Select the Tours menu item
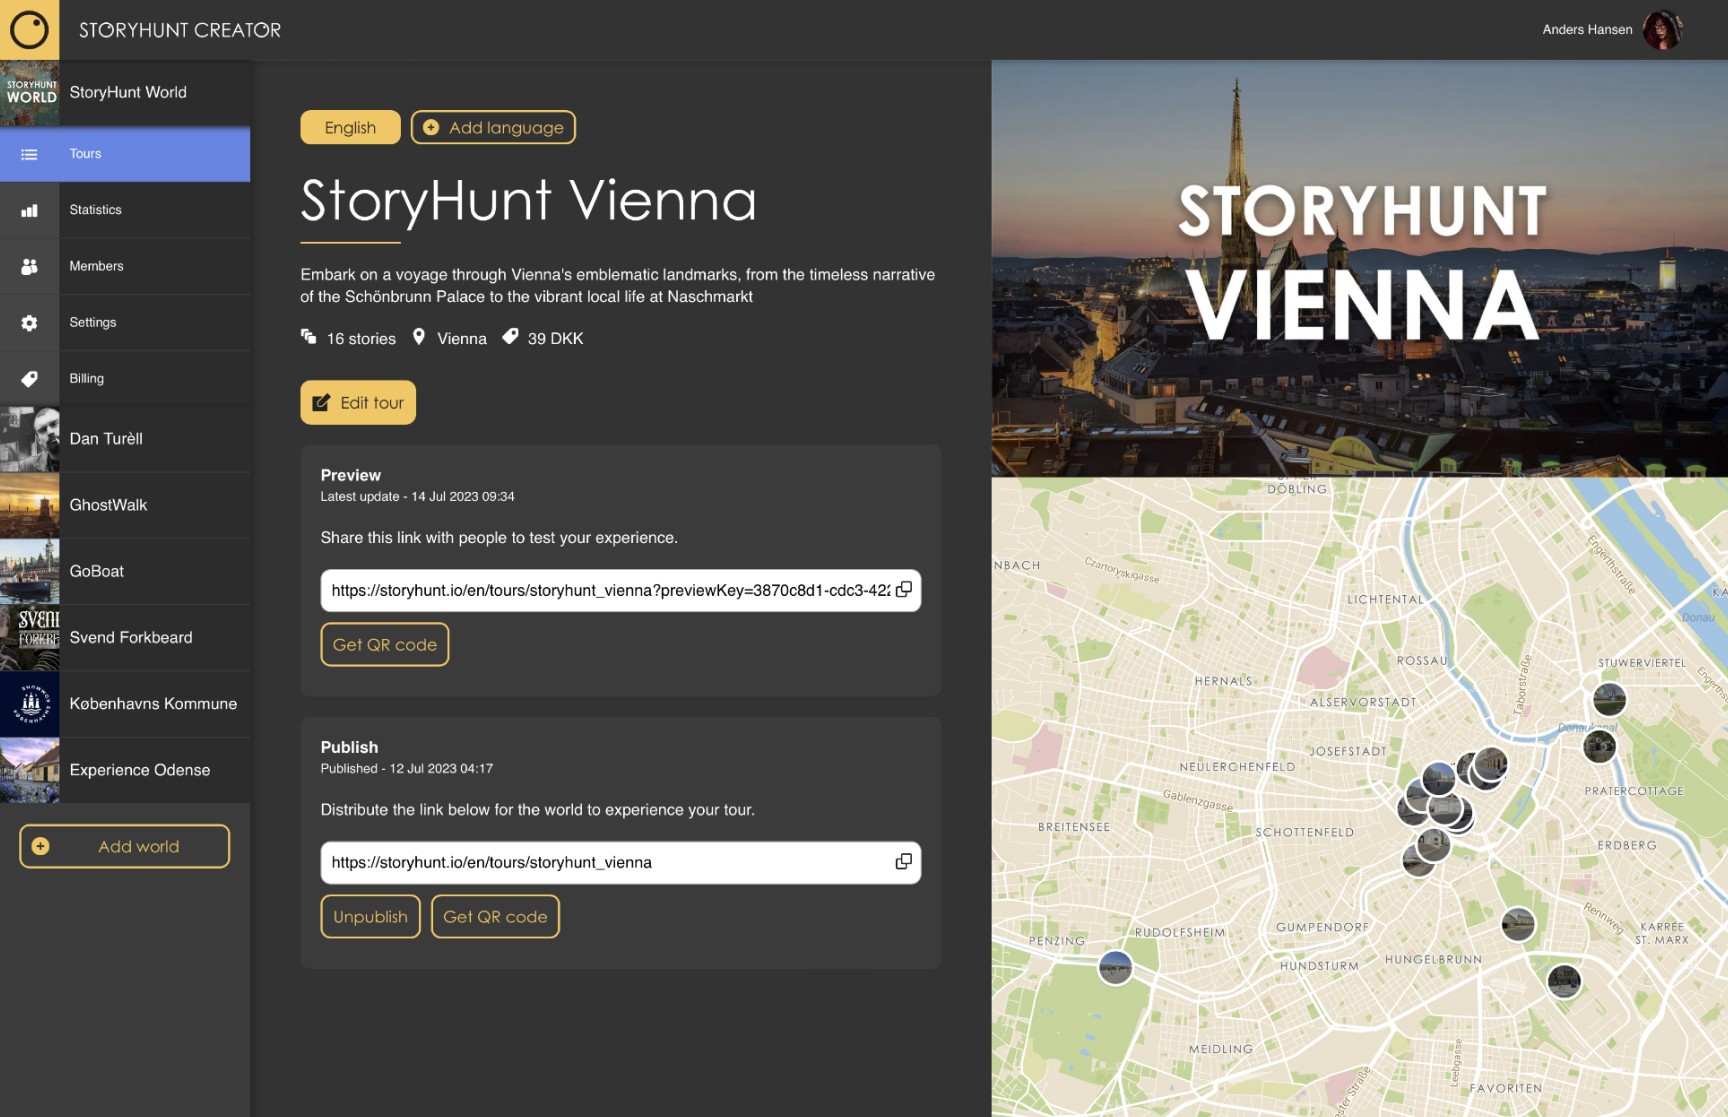Screen dimensions: 1728x1117 [125, 154]
